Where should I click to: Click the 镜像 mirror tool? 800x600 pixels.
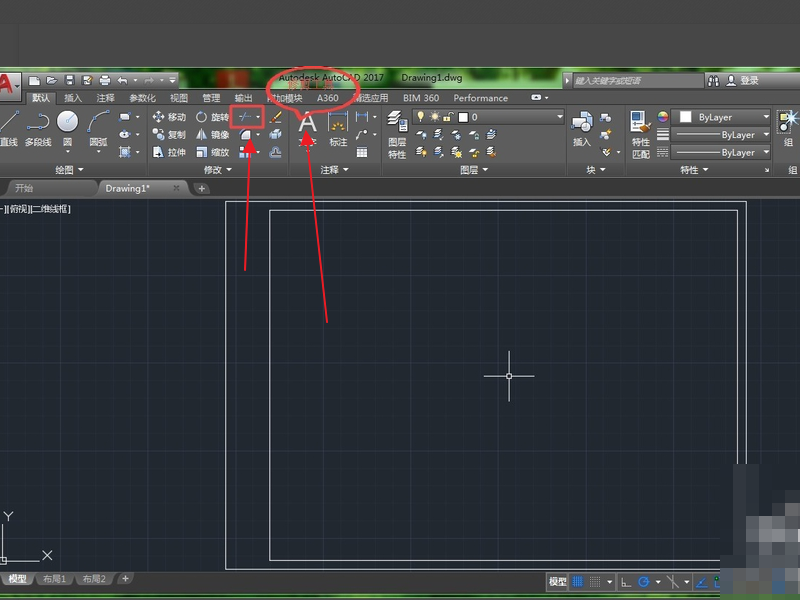212,134
